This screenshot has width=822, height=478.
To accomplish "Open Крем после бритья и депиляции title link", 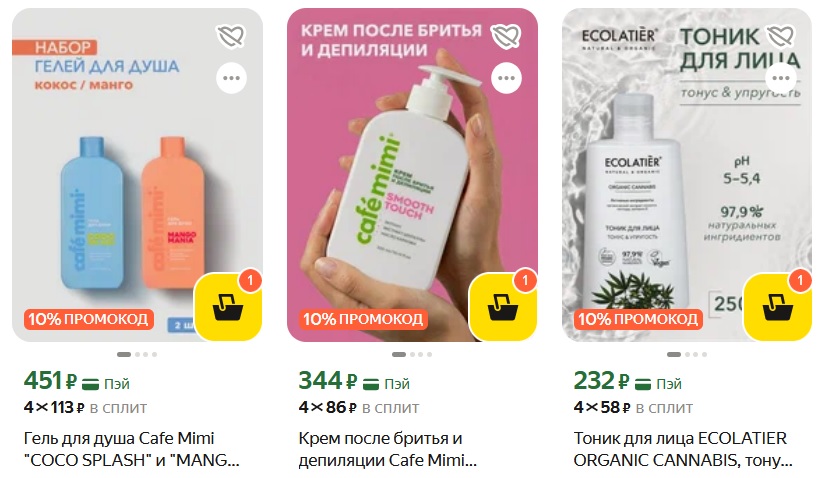I will point(388,449).
